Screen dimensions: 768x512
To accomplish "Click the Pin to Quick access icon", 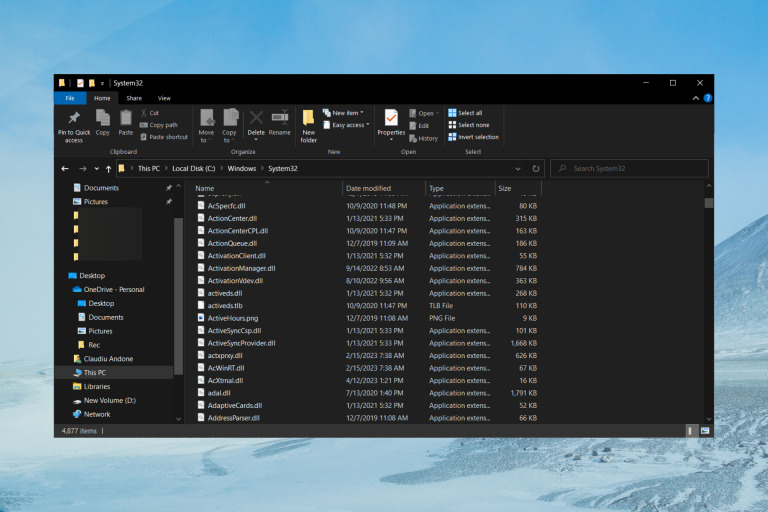I will point(74,119).
